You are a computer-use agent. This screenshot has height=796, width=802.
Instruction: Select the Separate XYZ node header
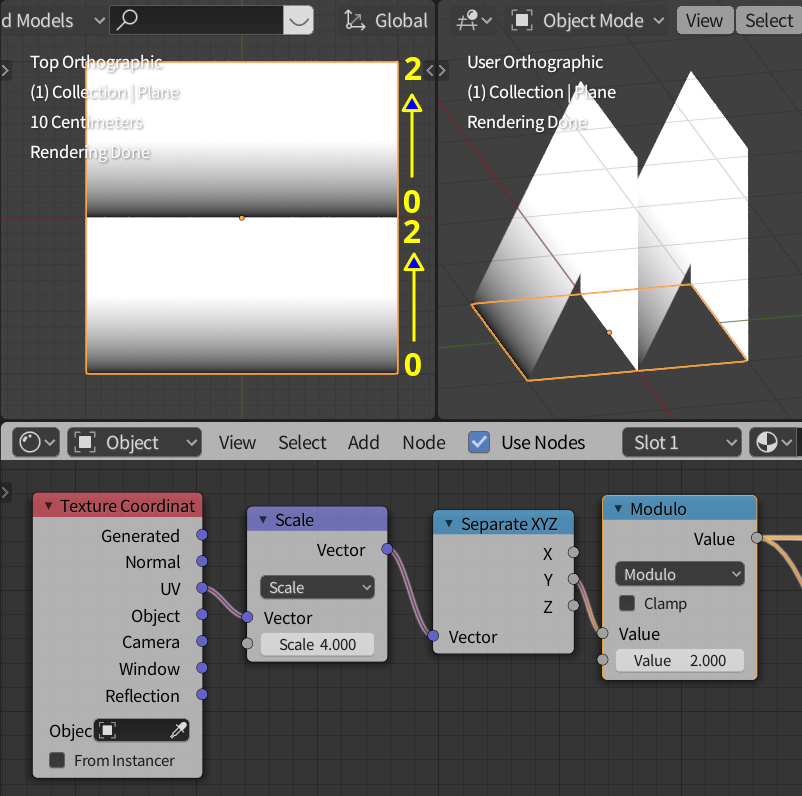pyautogui.click(x=503, y=523)
